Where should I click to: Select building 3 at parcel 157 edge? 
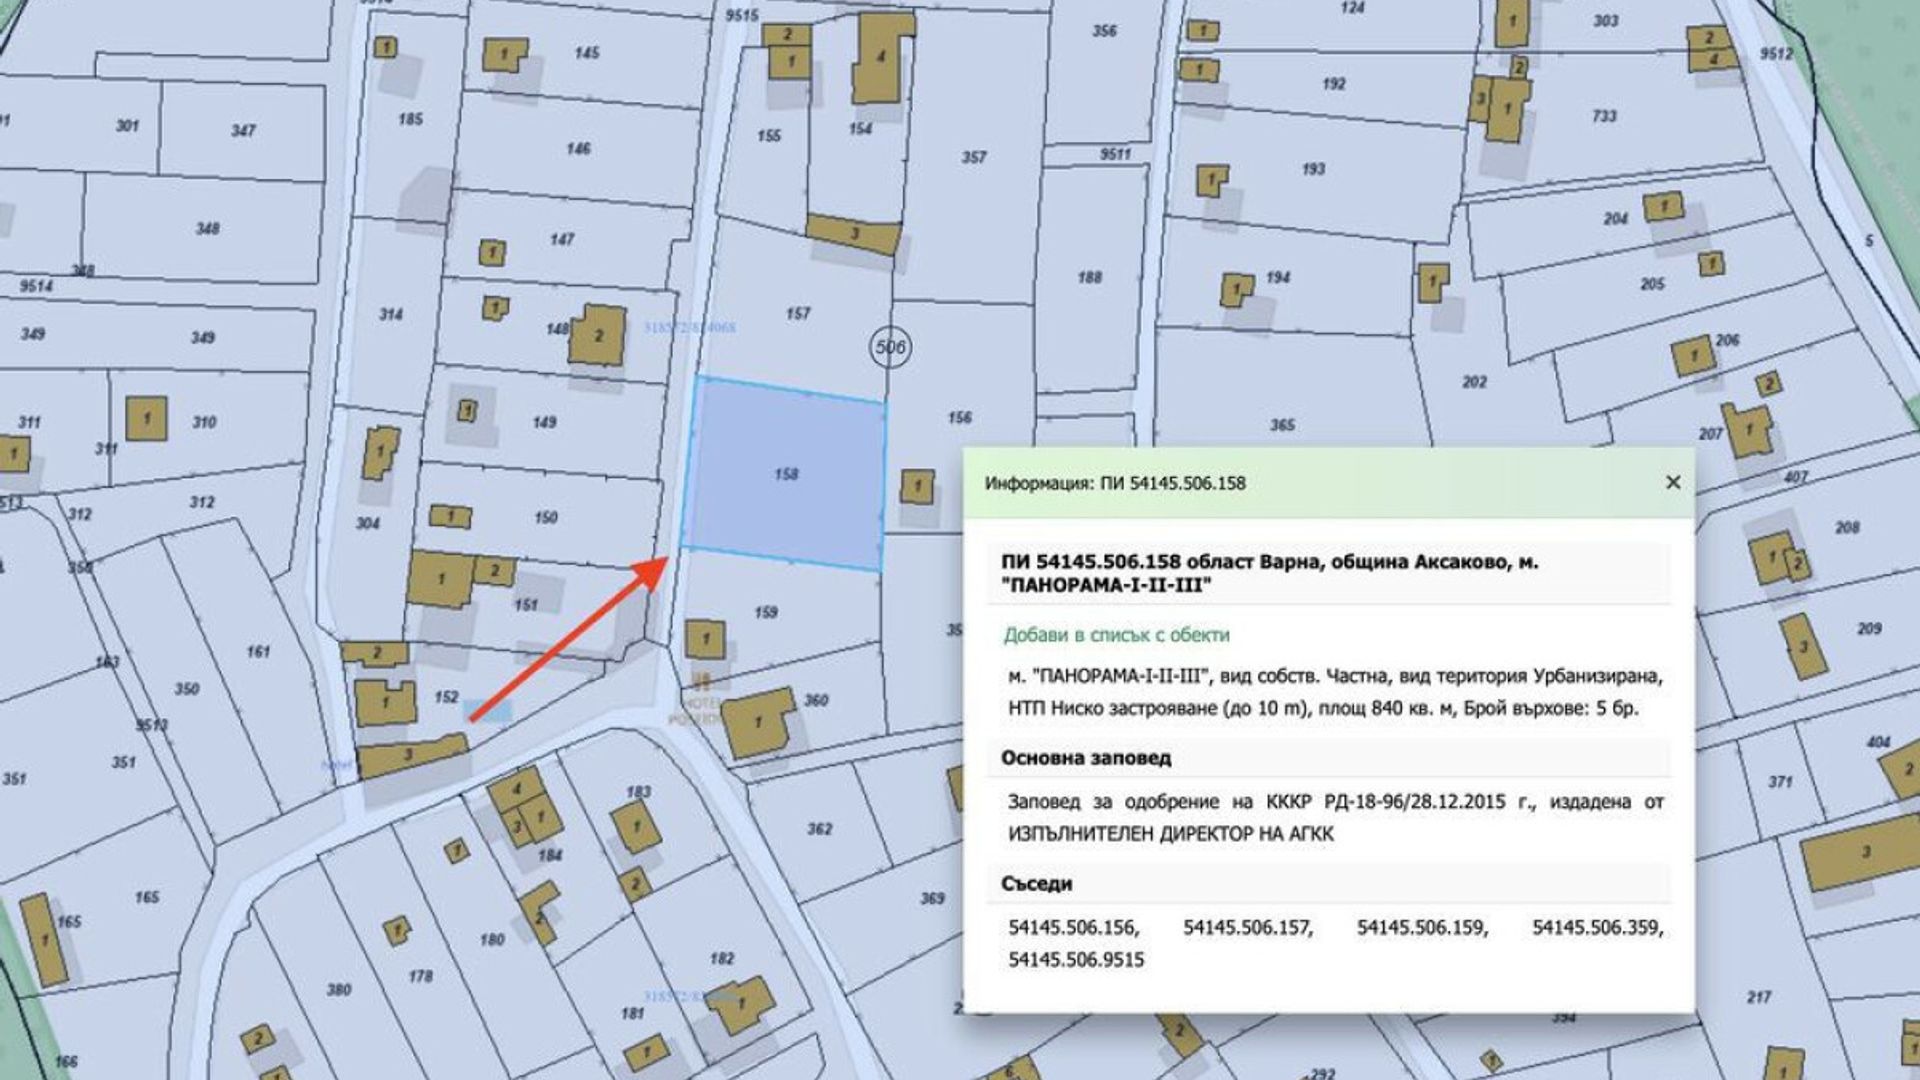point(853,234)
